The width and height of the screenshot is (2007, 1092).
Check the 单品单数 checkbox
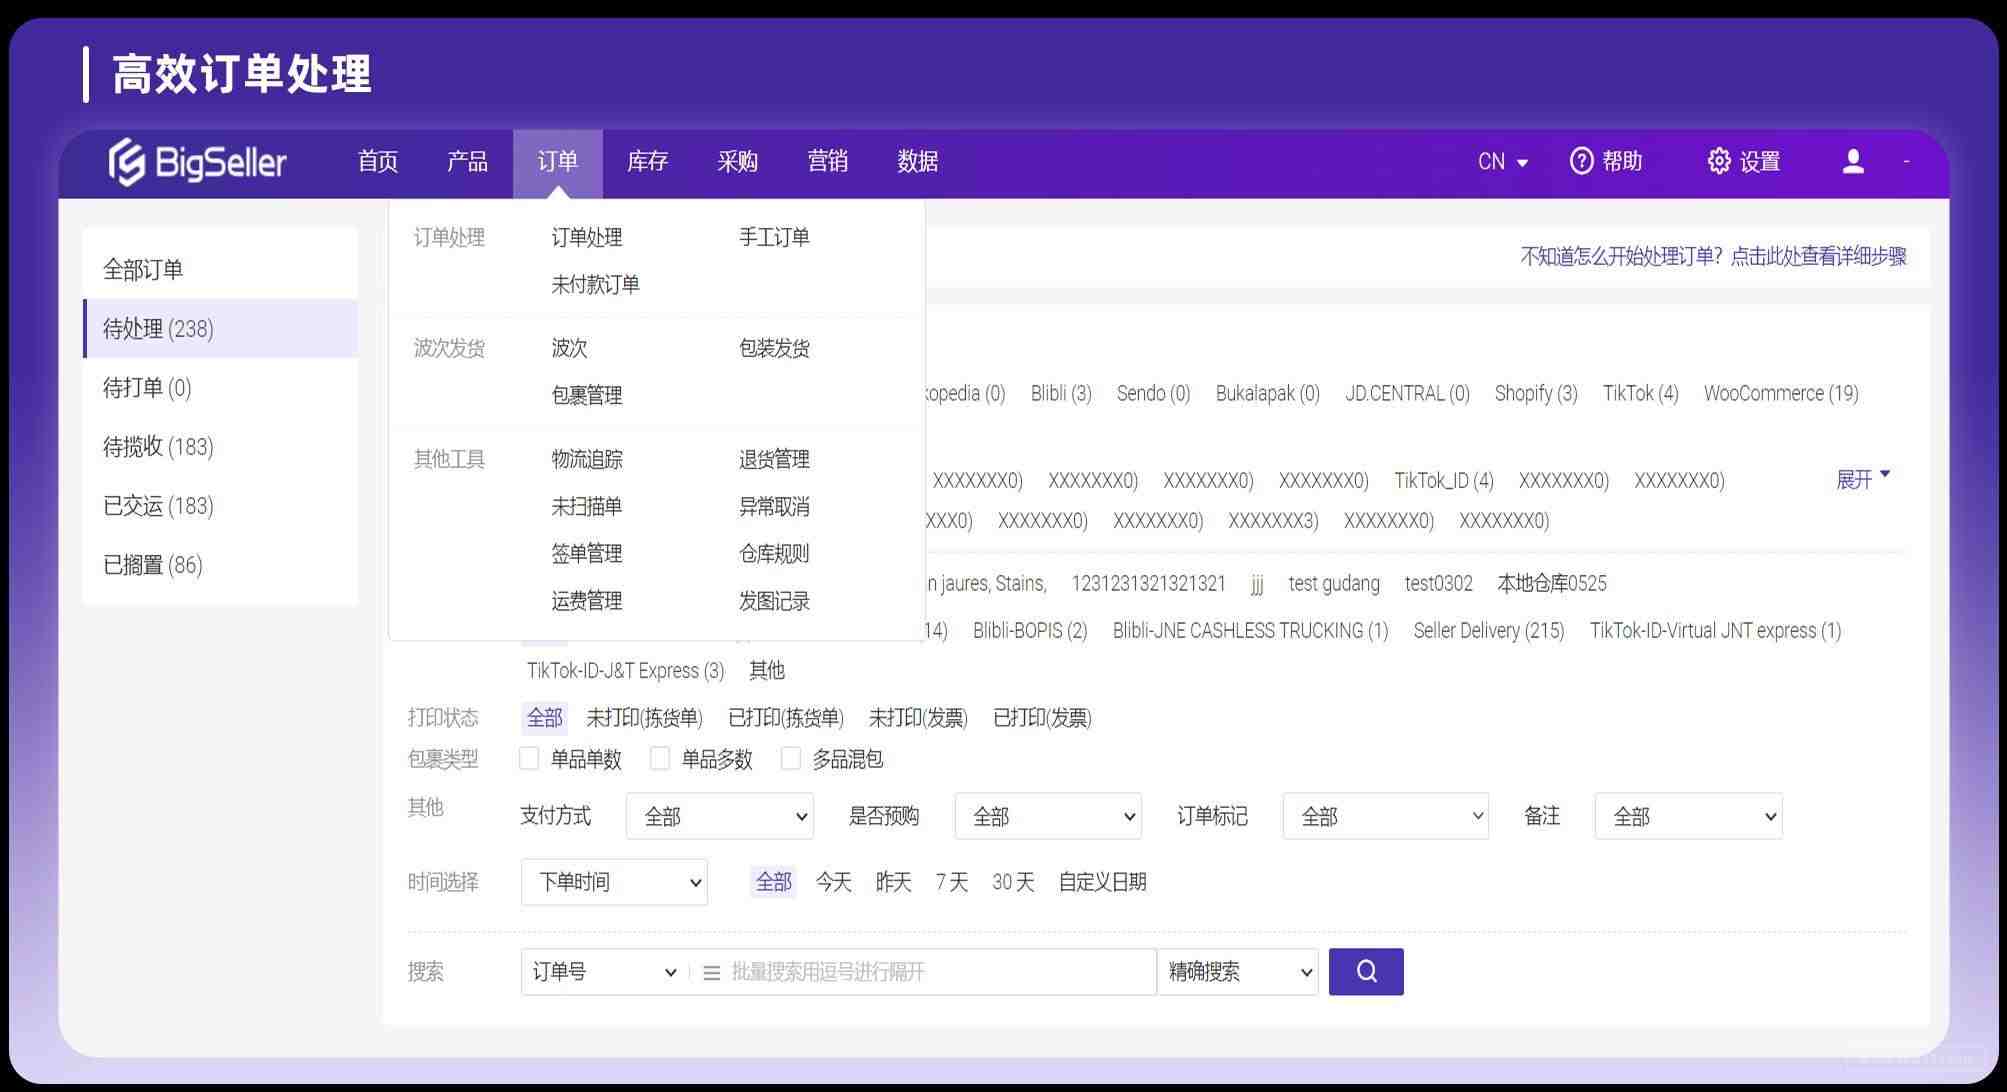(x=529, y=759)
